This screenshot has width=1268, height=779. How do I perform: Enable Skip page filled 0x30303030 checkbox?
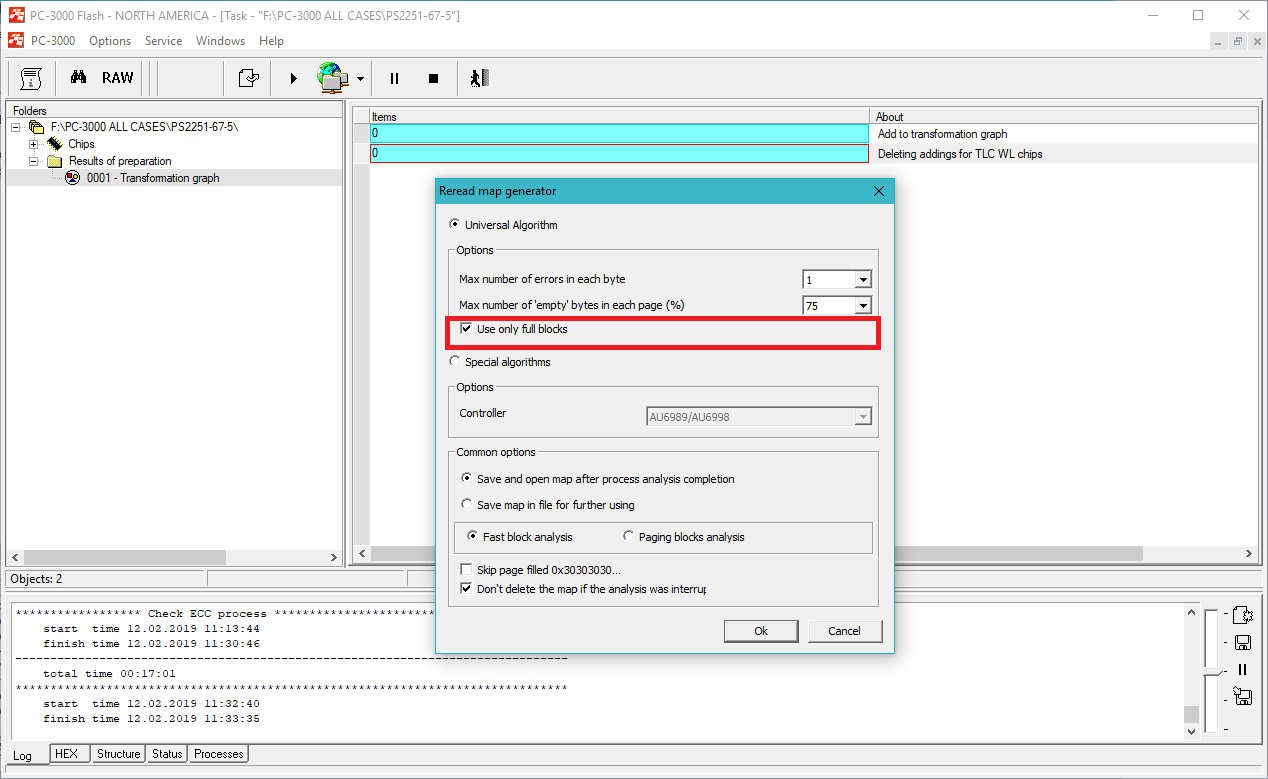point(466,569)
